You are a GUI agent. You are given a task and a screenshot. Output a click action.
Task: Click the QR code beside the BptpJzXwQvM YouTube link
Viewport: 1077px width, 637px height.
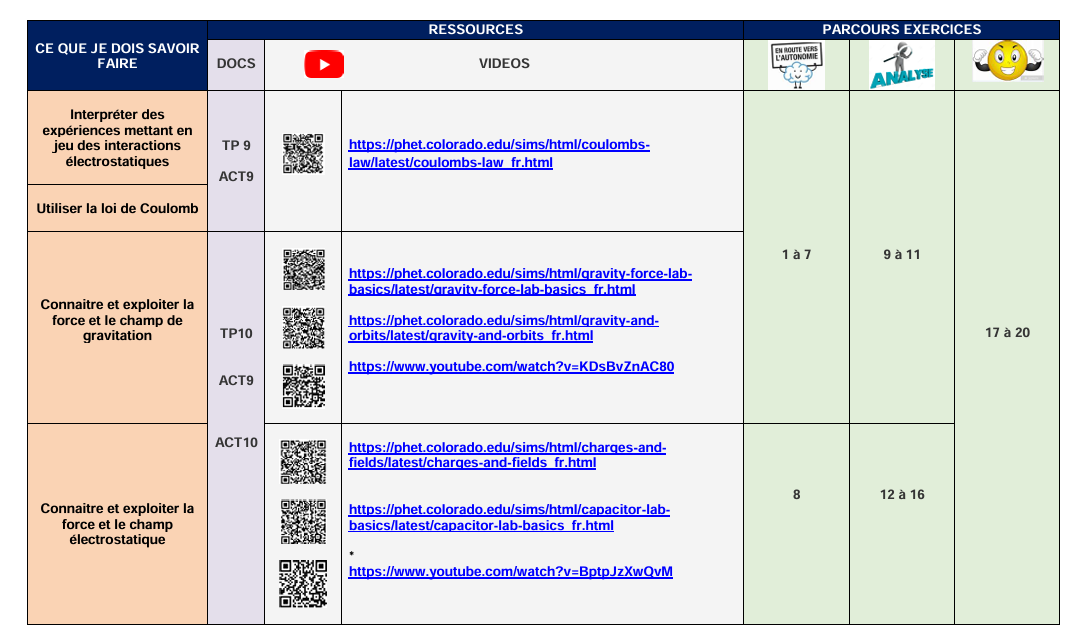pos(303,583)
